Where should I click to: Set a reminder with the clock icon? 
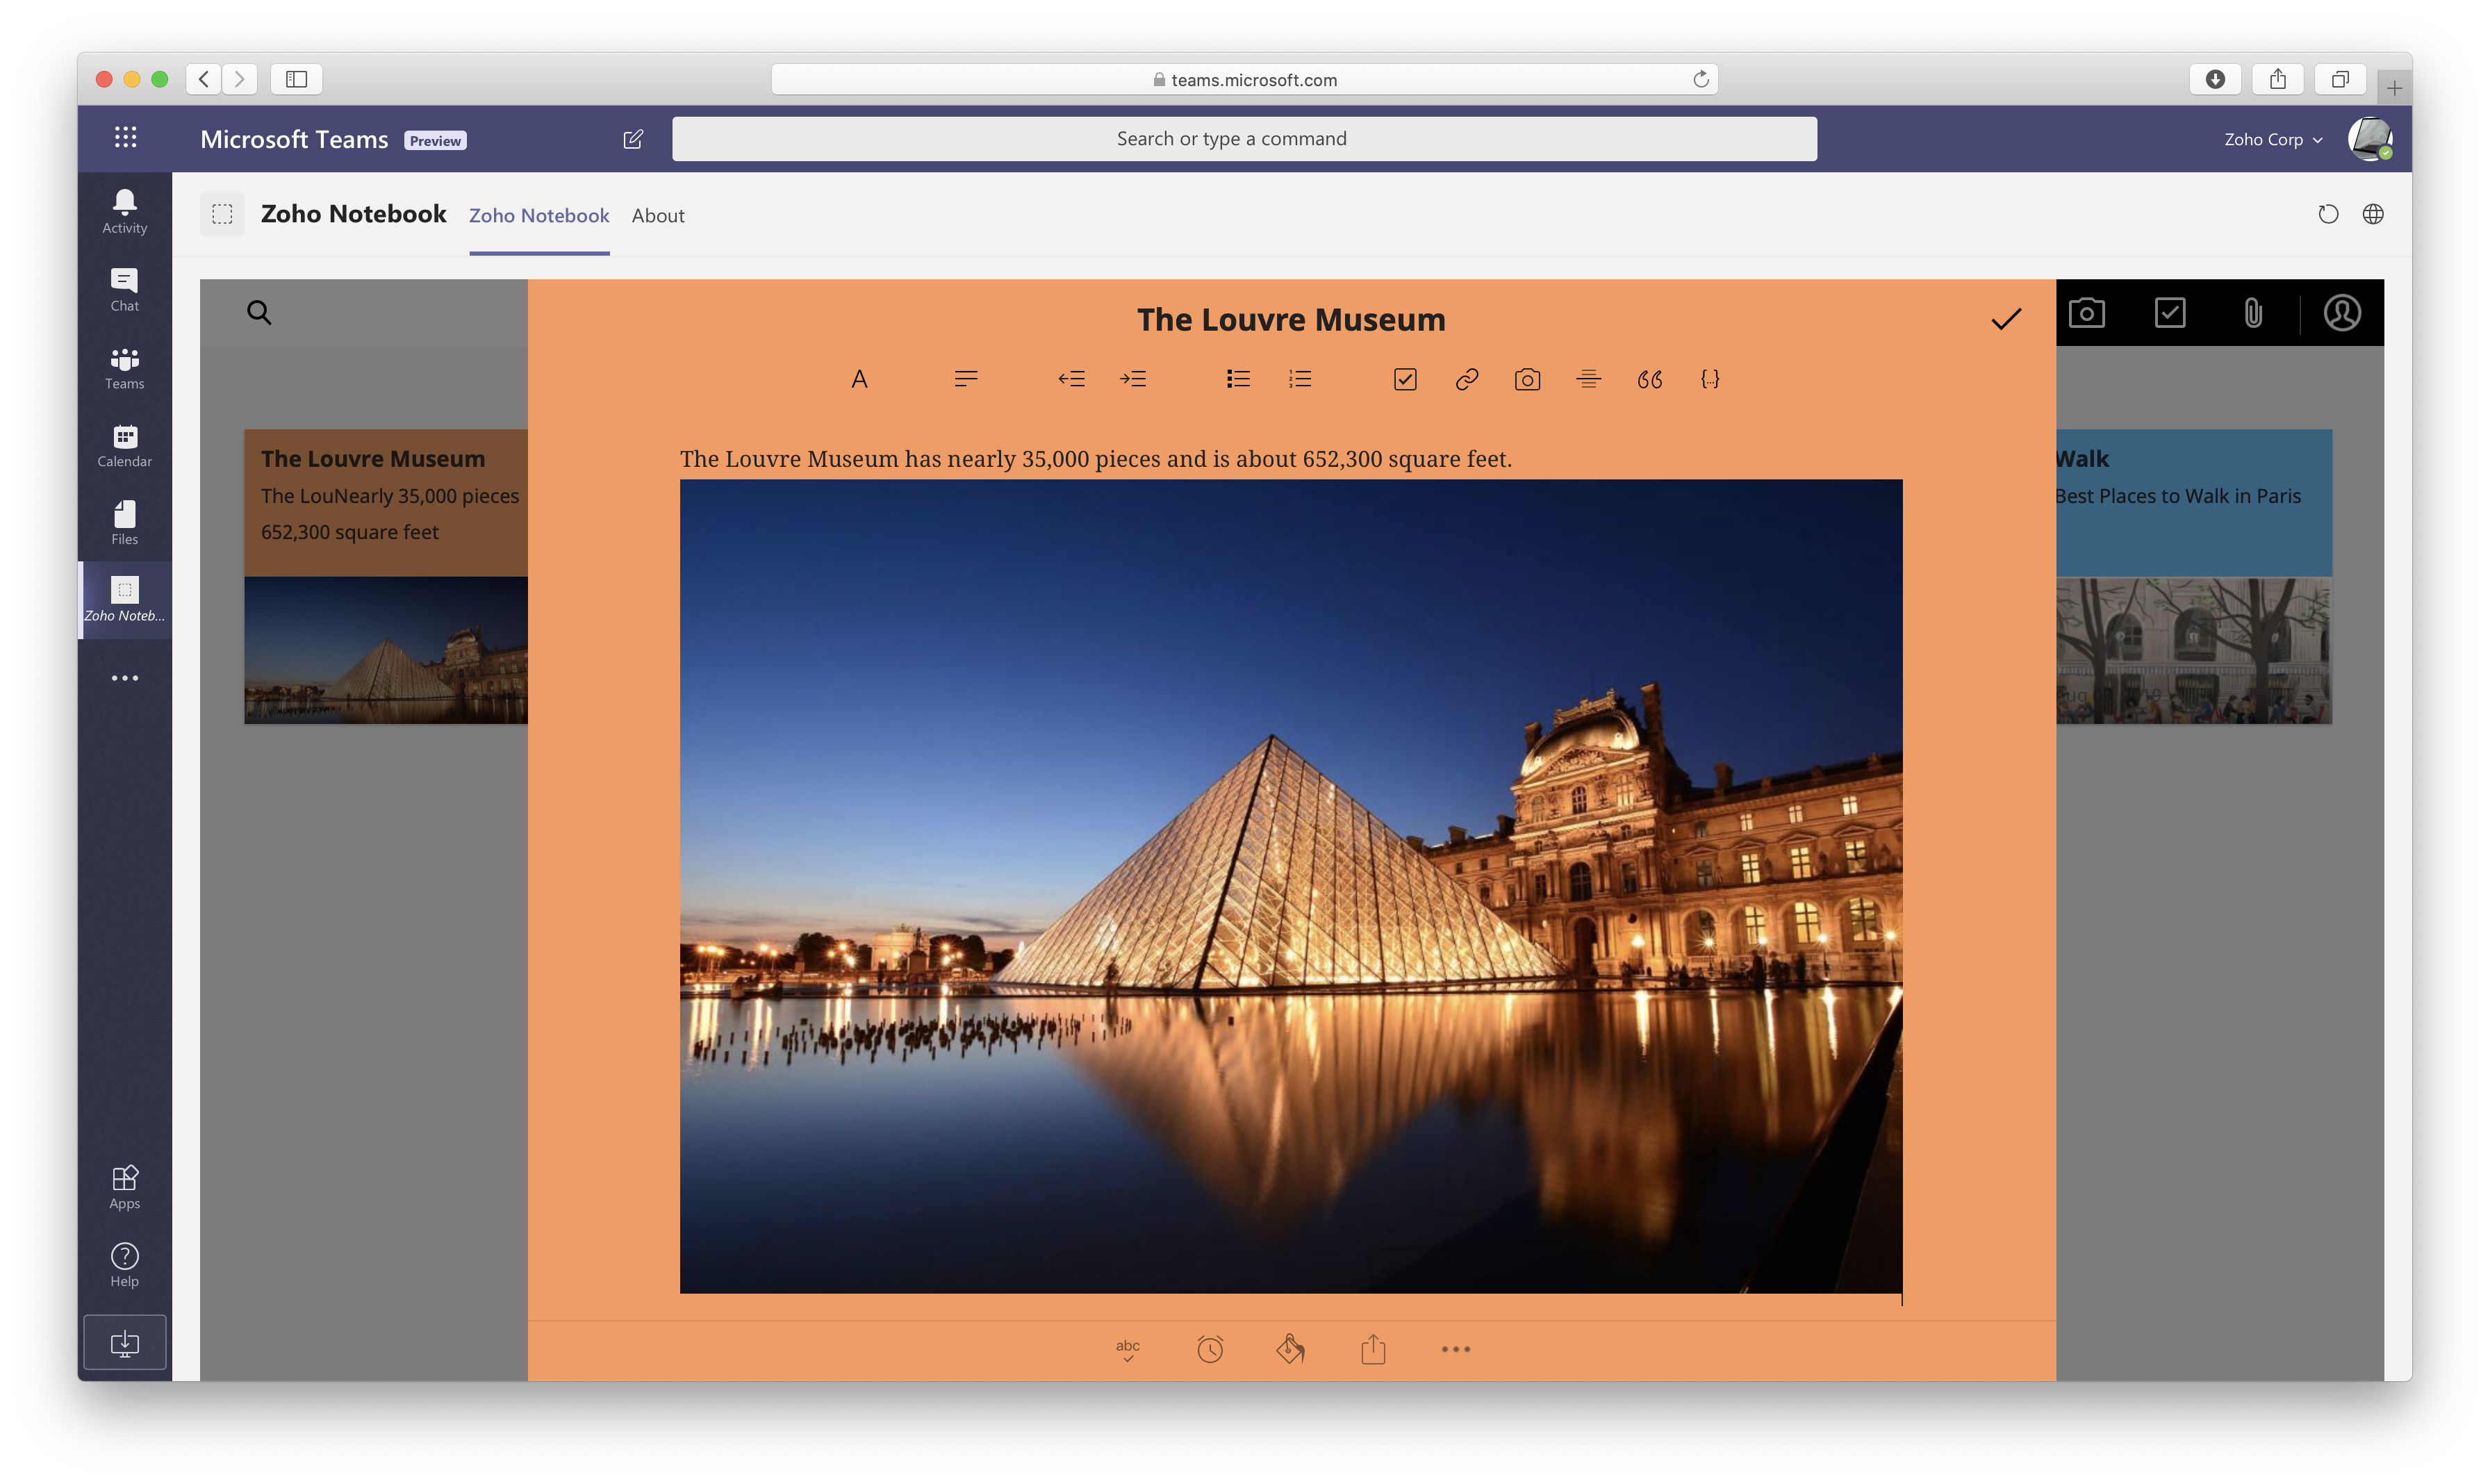(x=1210, y=1349)
